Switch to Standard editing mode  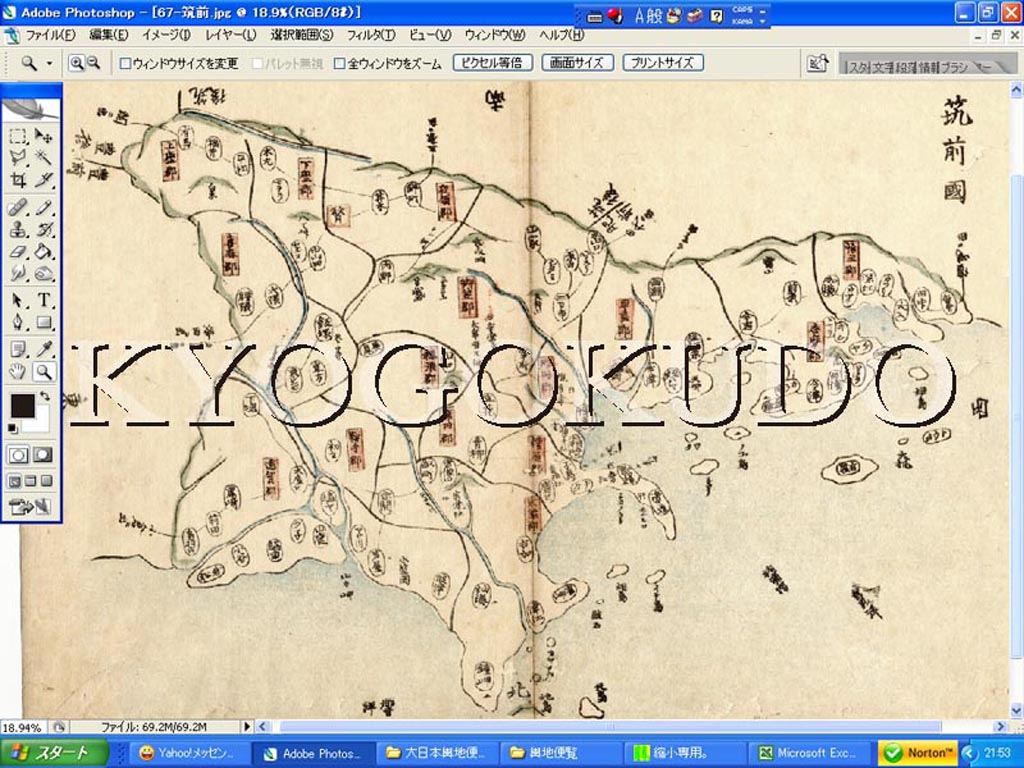point(18,455)
